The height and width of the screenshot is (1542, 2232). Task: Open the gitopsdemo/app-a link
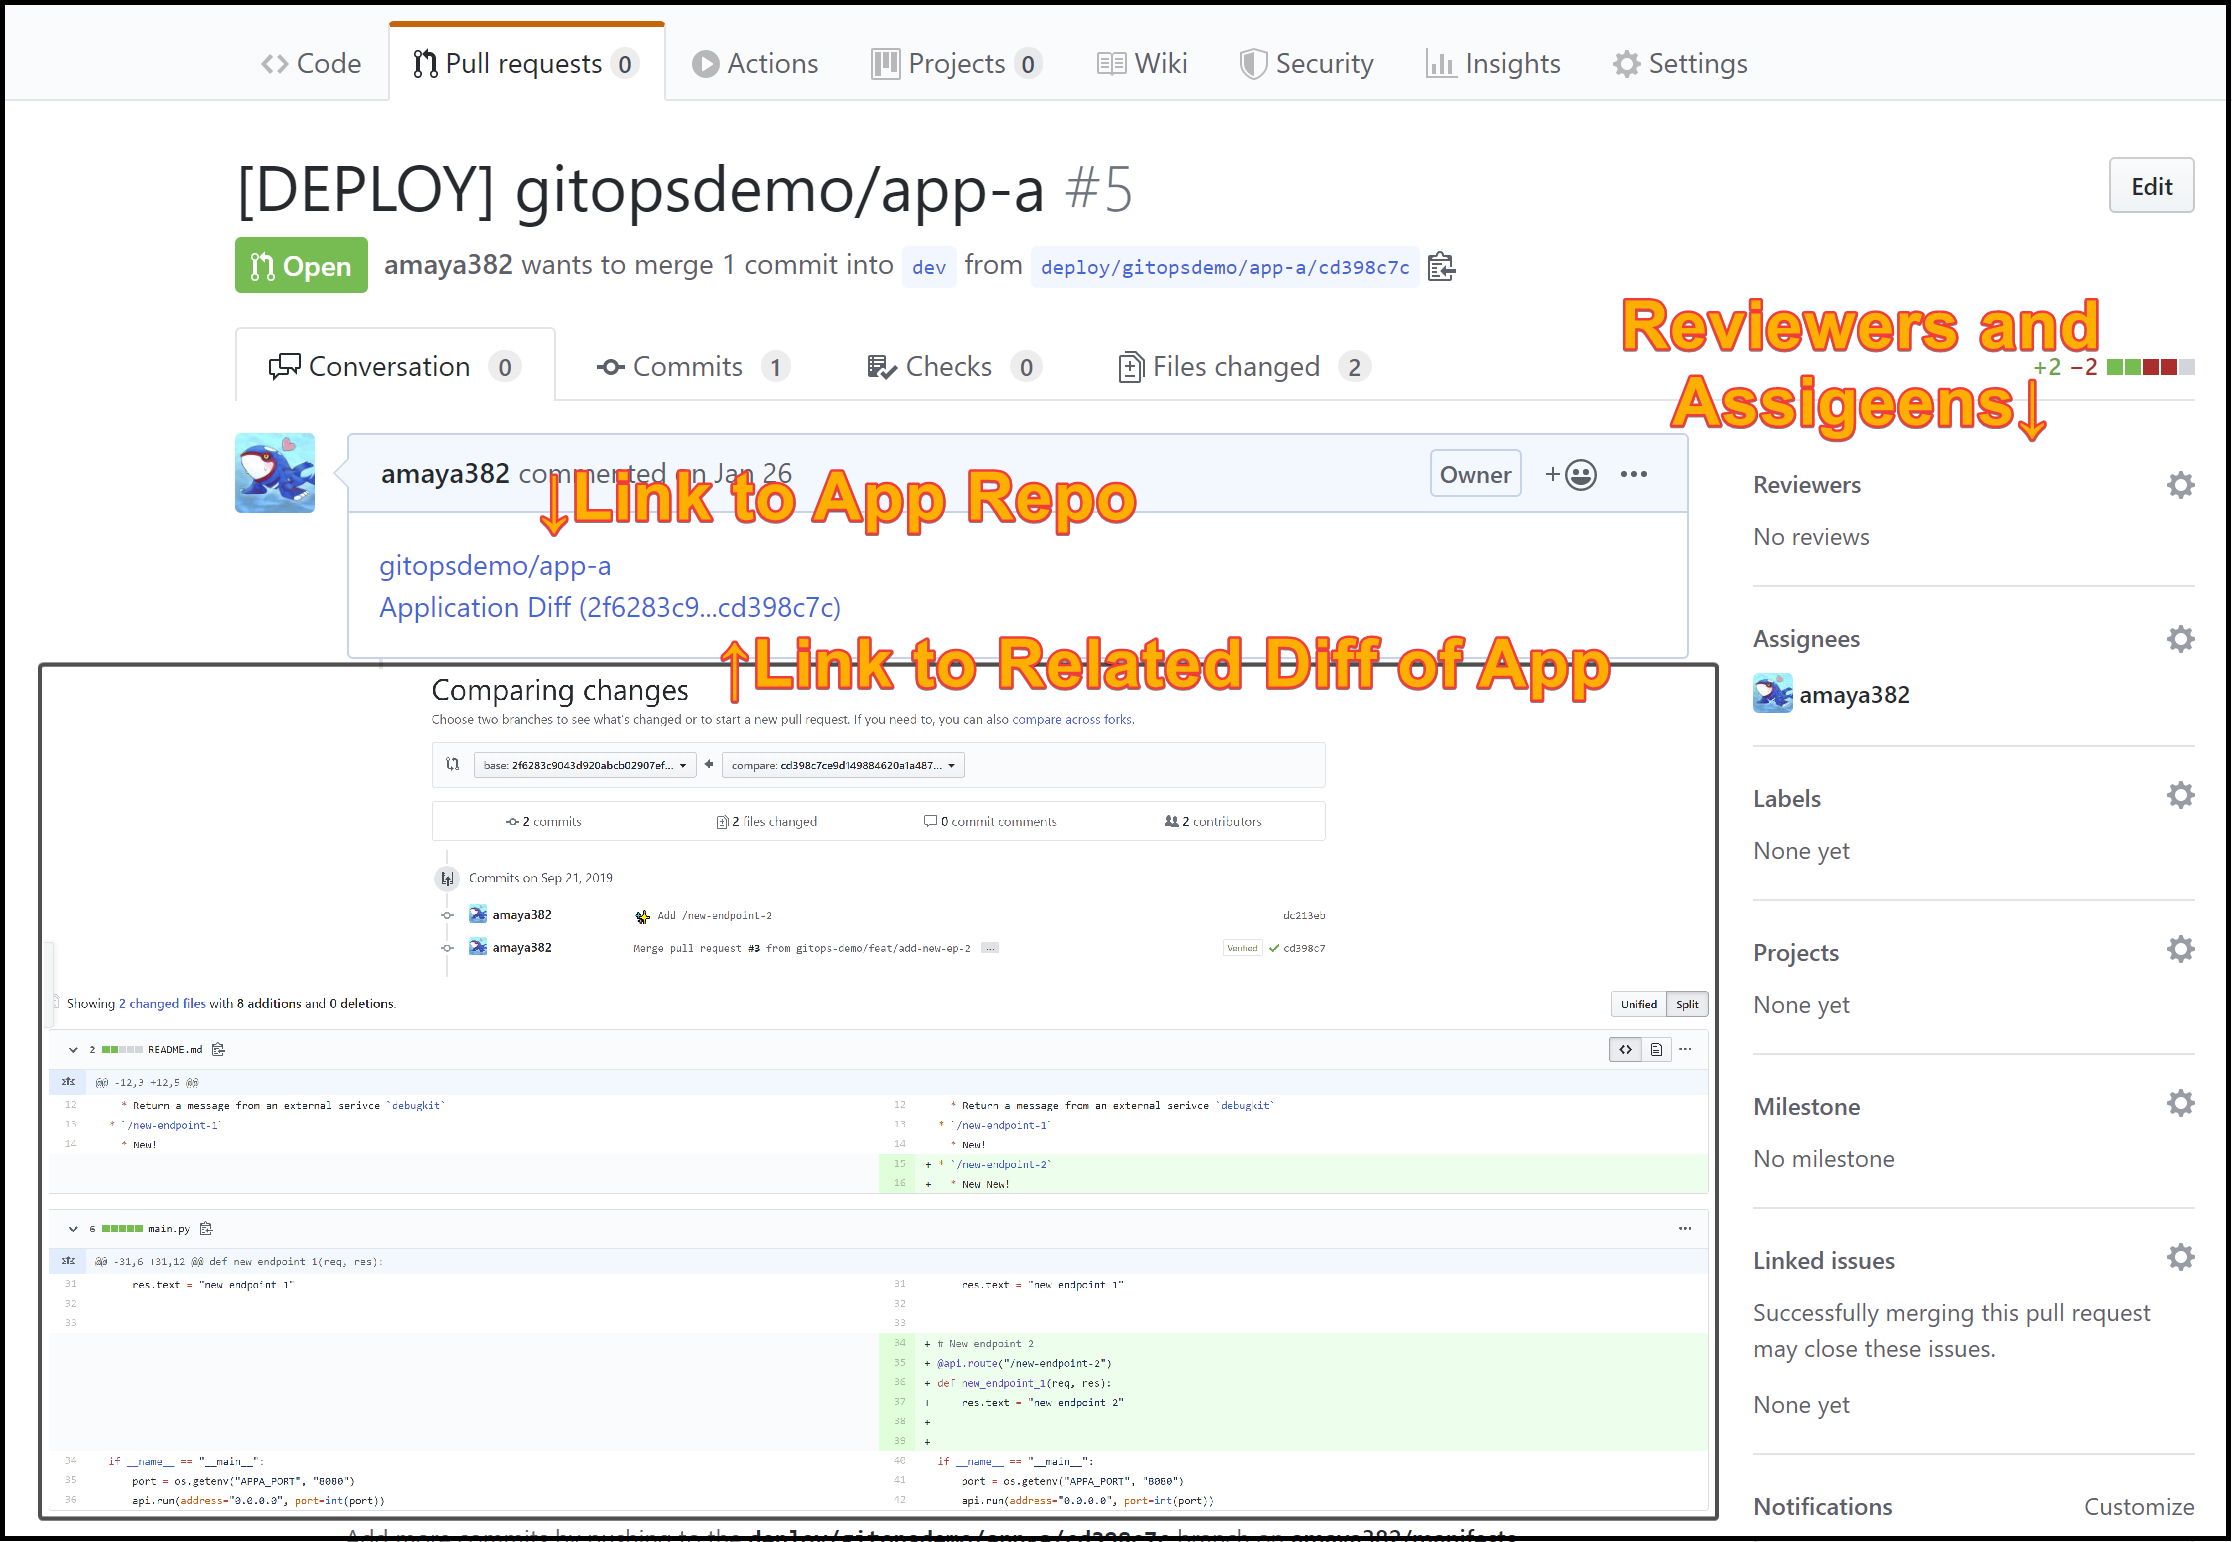pos(494,566)
